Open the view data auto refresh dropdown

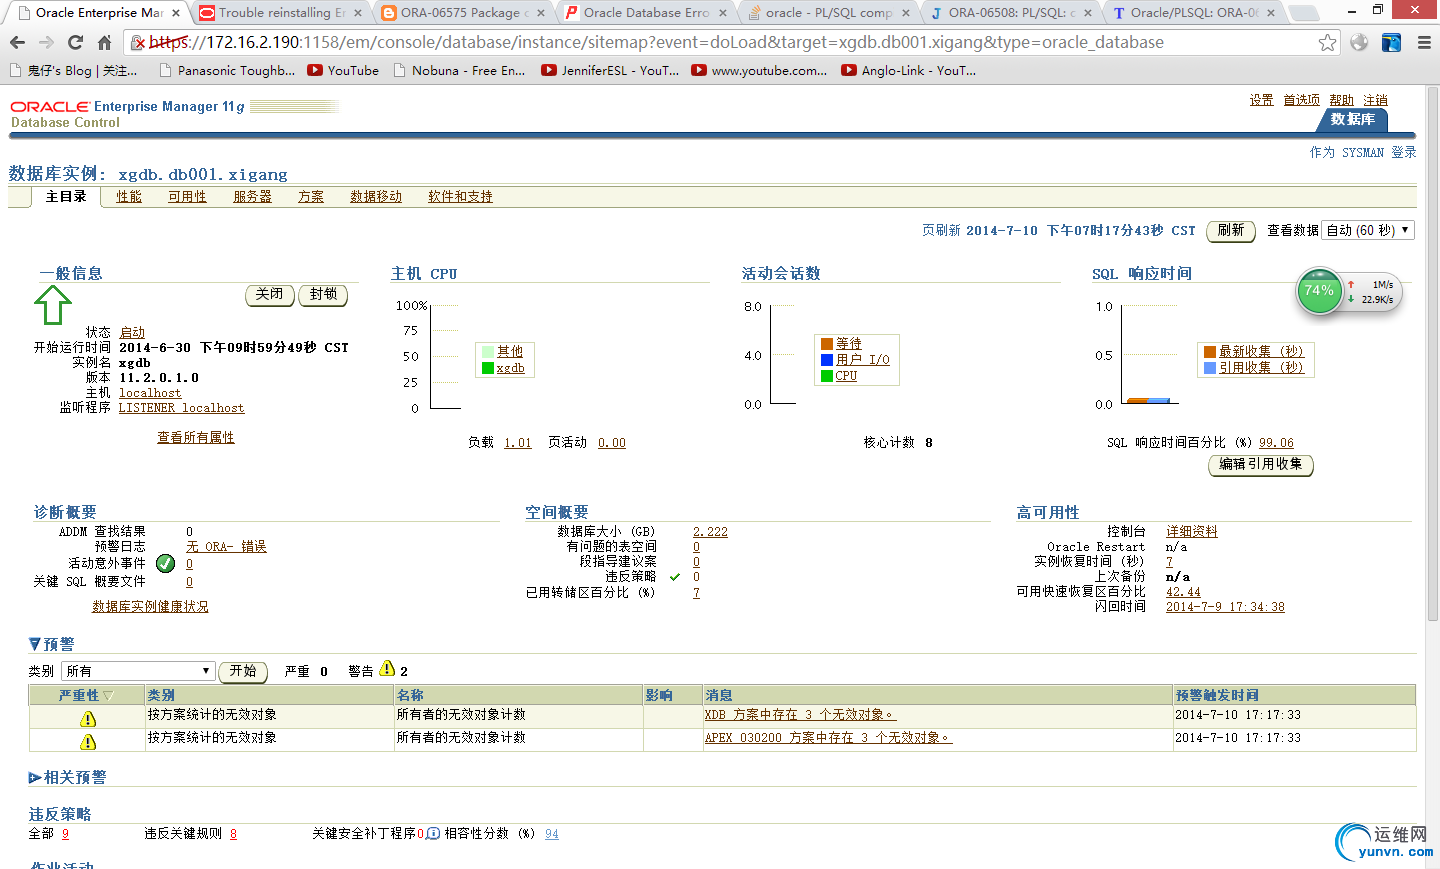pos(1367,230)
